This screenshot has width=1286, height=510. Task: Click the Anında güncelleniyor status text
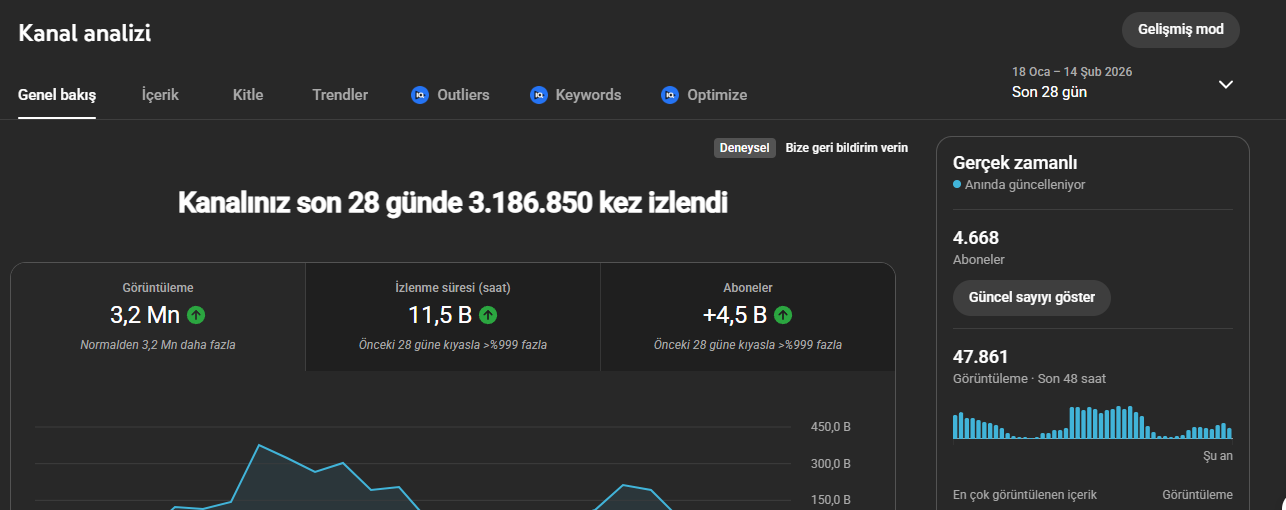pos(1025,185)
